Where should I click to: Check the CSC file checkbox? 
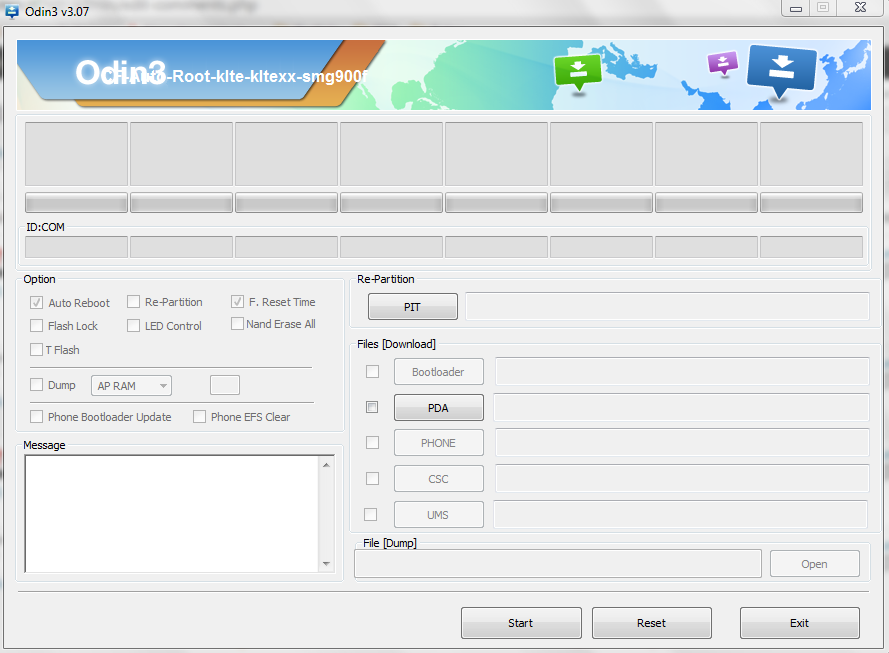pyautogui.click(x=372, y=478)
